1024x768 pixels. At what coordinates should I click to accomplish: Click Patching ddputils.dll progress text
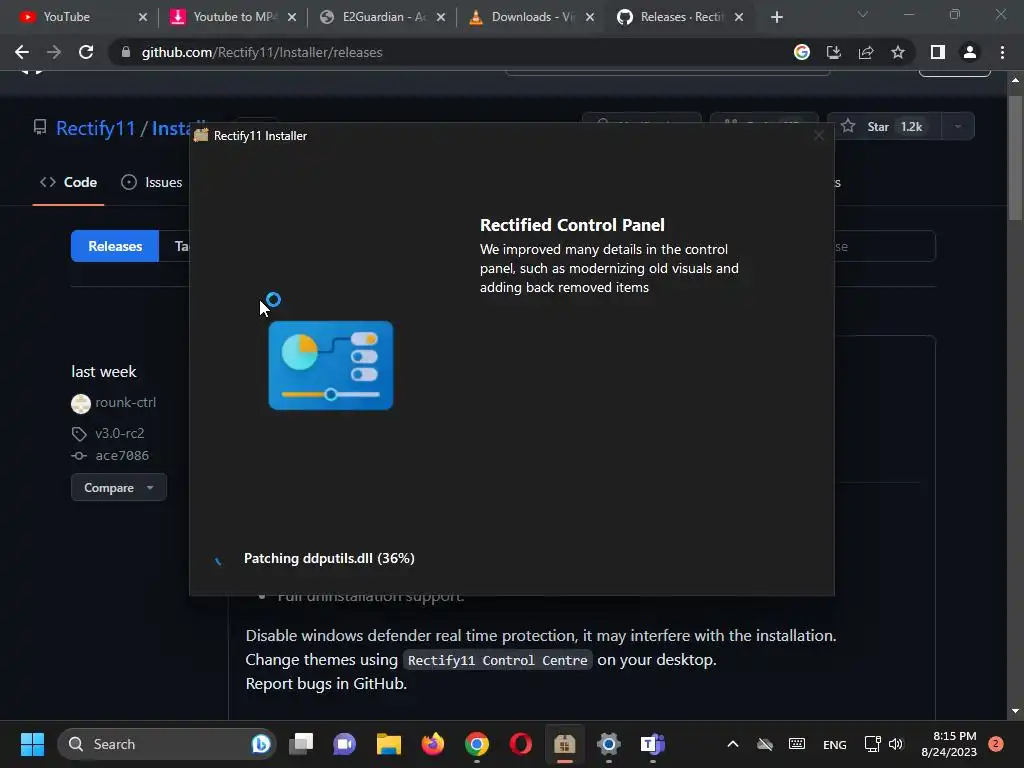click(329, 558)
